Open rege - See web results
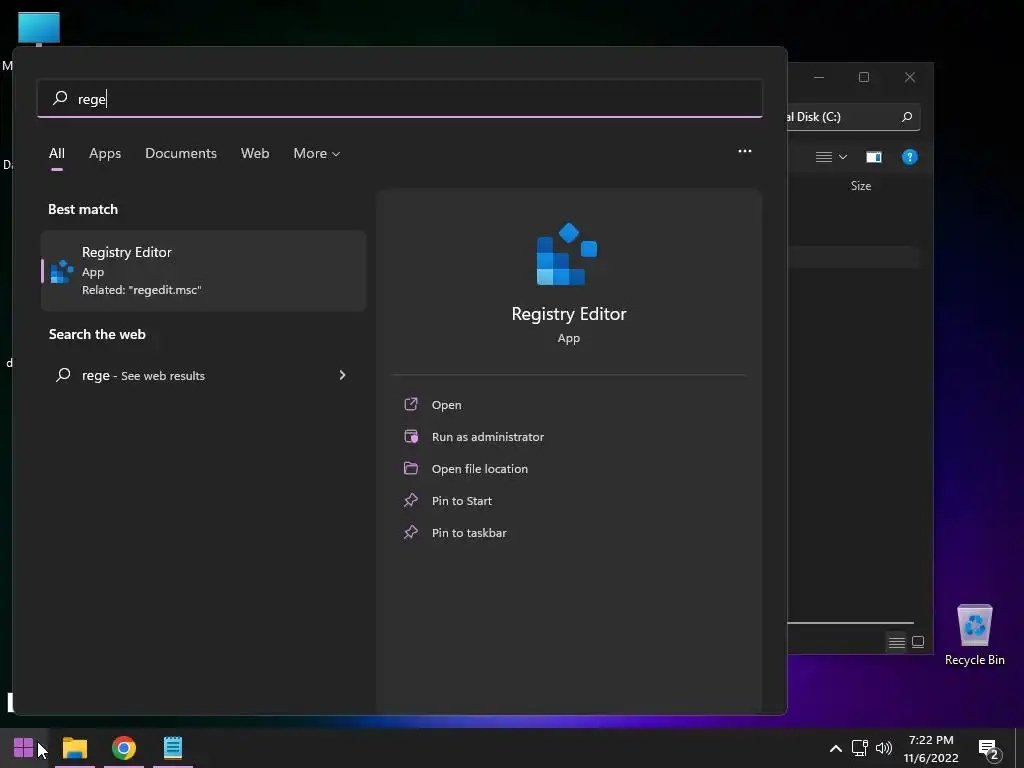The height and width of the screenshot is (768, 1024). 202,375
